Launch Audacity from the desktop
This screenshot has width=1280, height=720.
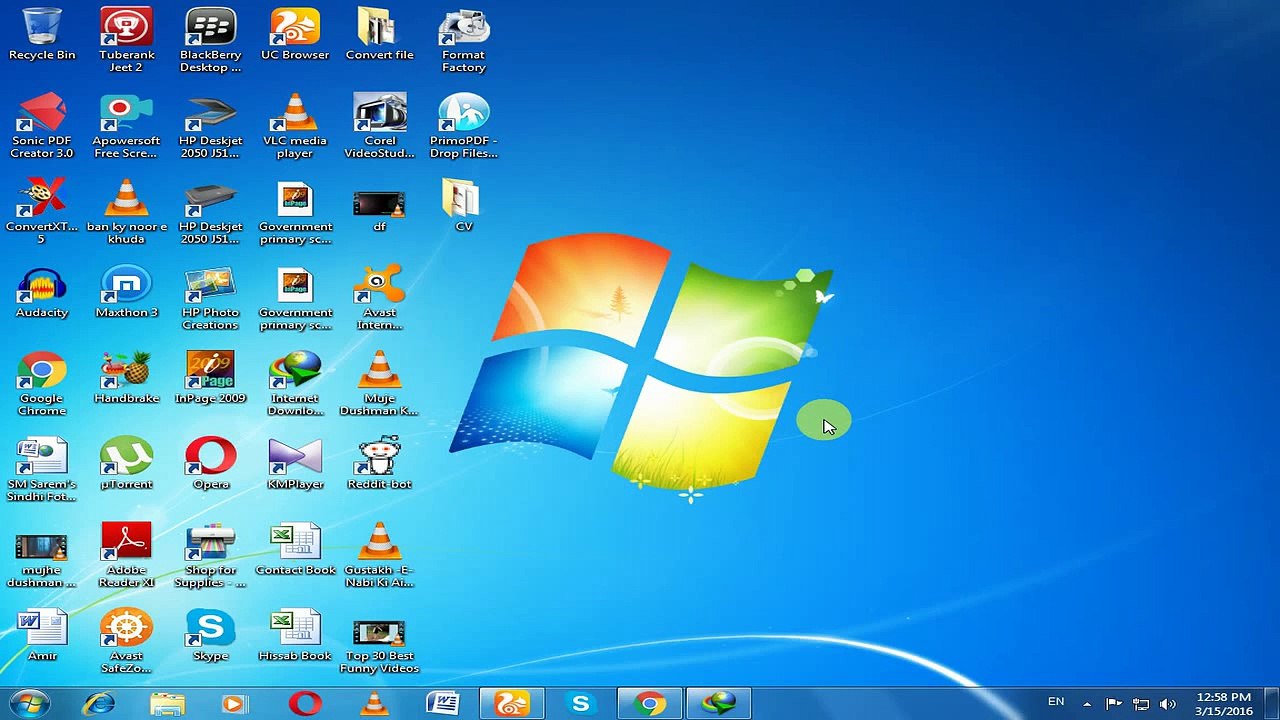click(42, 293)
